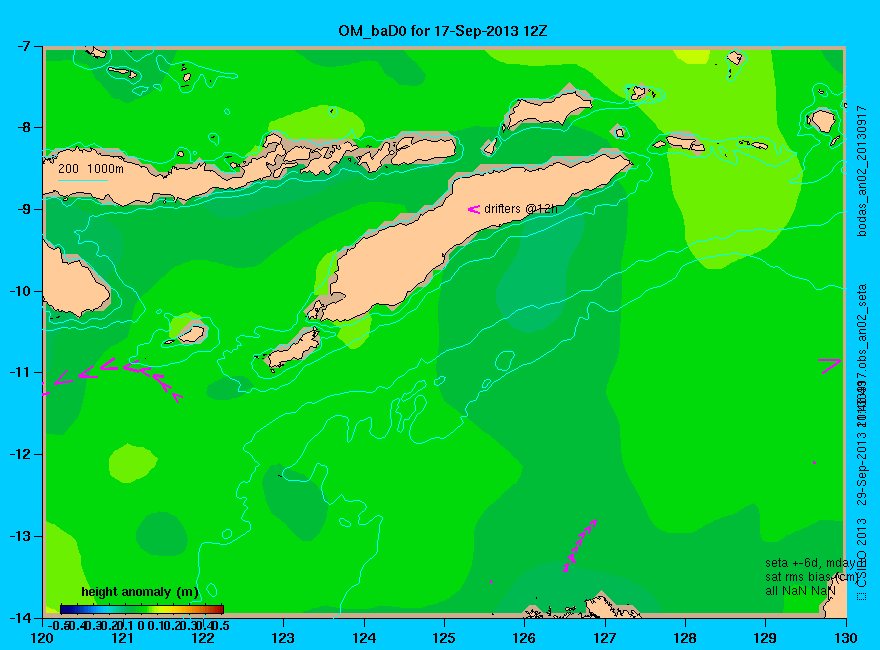This screenshot has width=880, height=650.
Task: Click the '29-Sep-2013' vertical date text
Action: pyautogui.click(x=862, y=468)
